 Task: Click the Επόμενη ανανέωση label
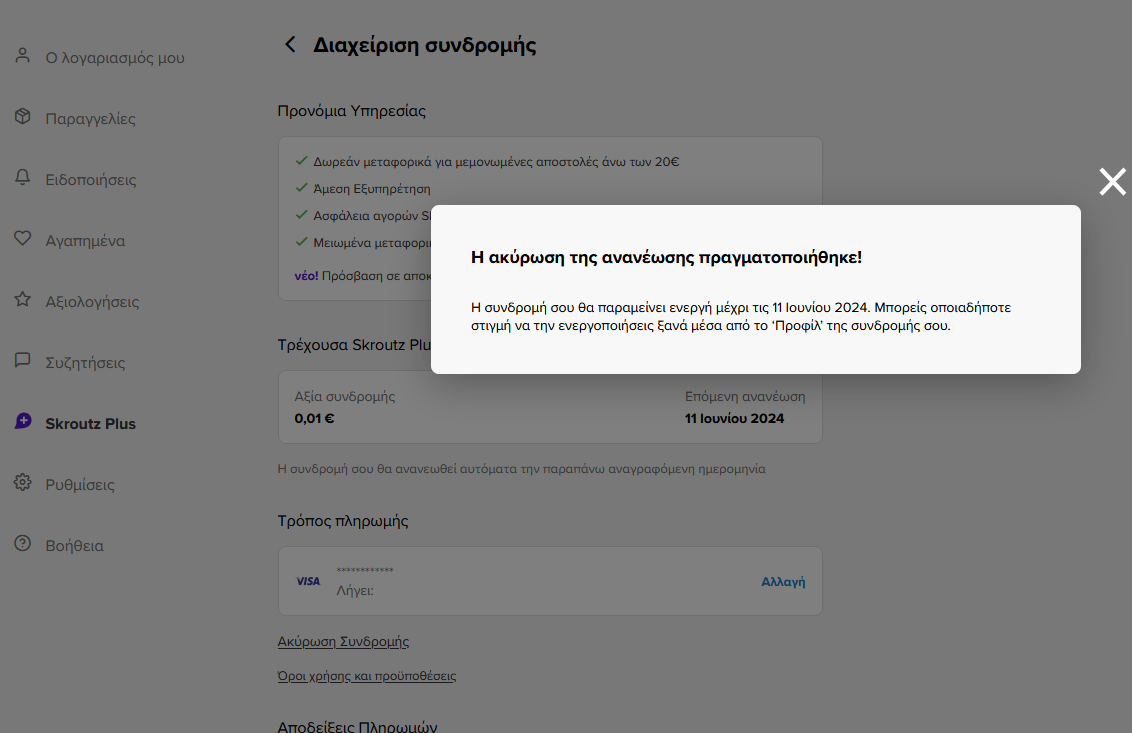[x=745, y=396]
